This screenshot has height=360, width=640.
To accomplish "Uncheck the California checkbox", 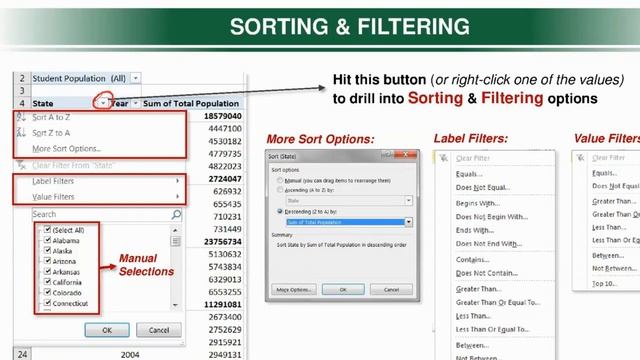I will point(47,282).
